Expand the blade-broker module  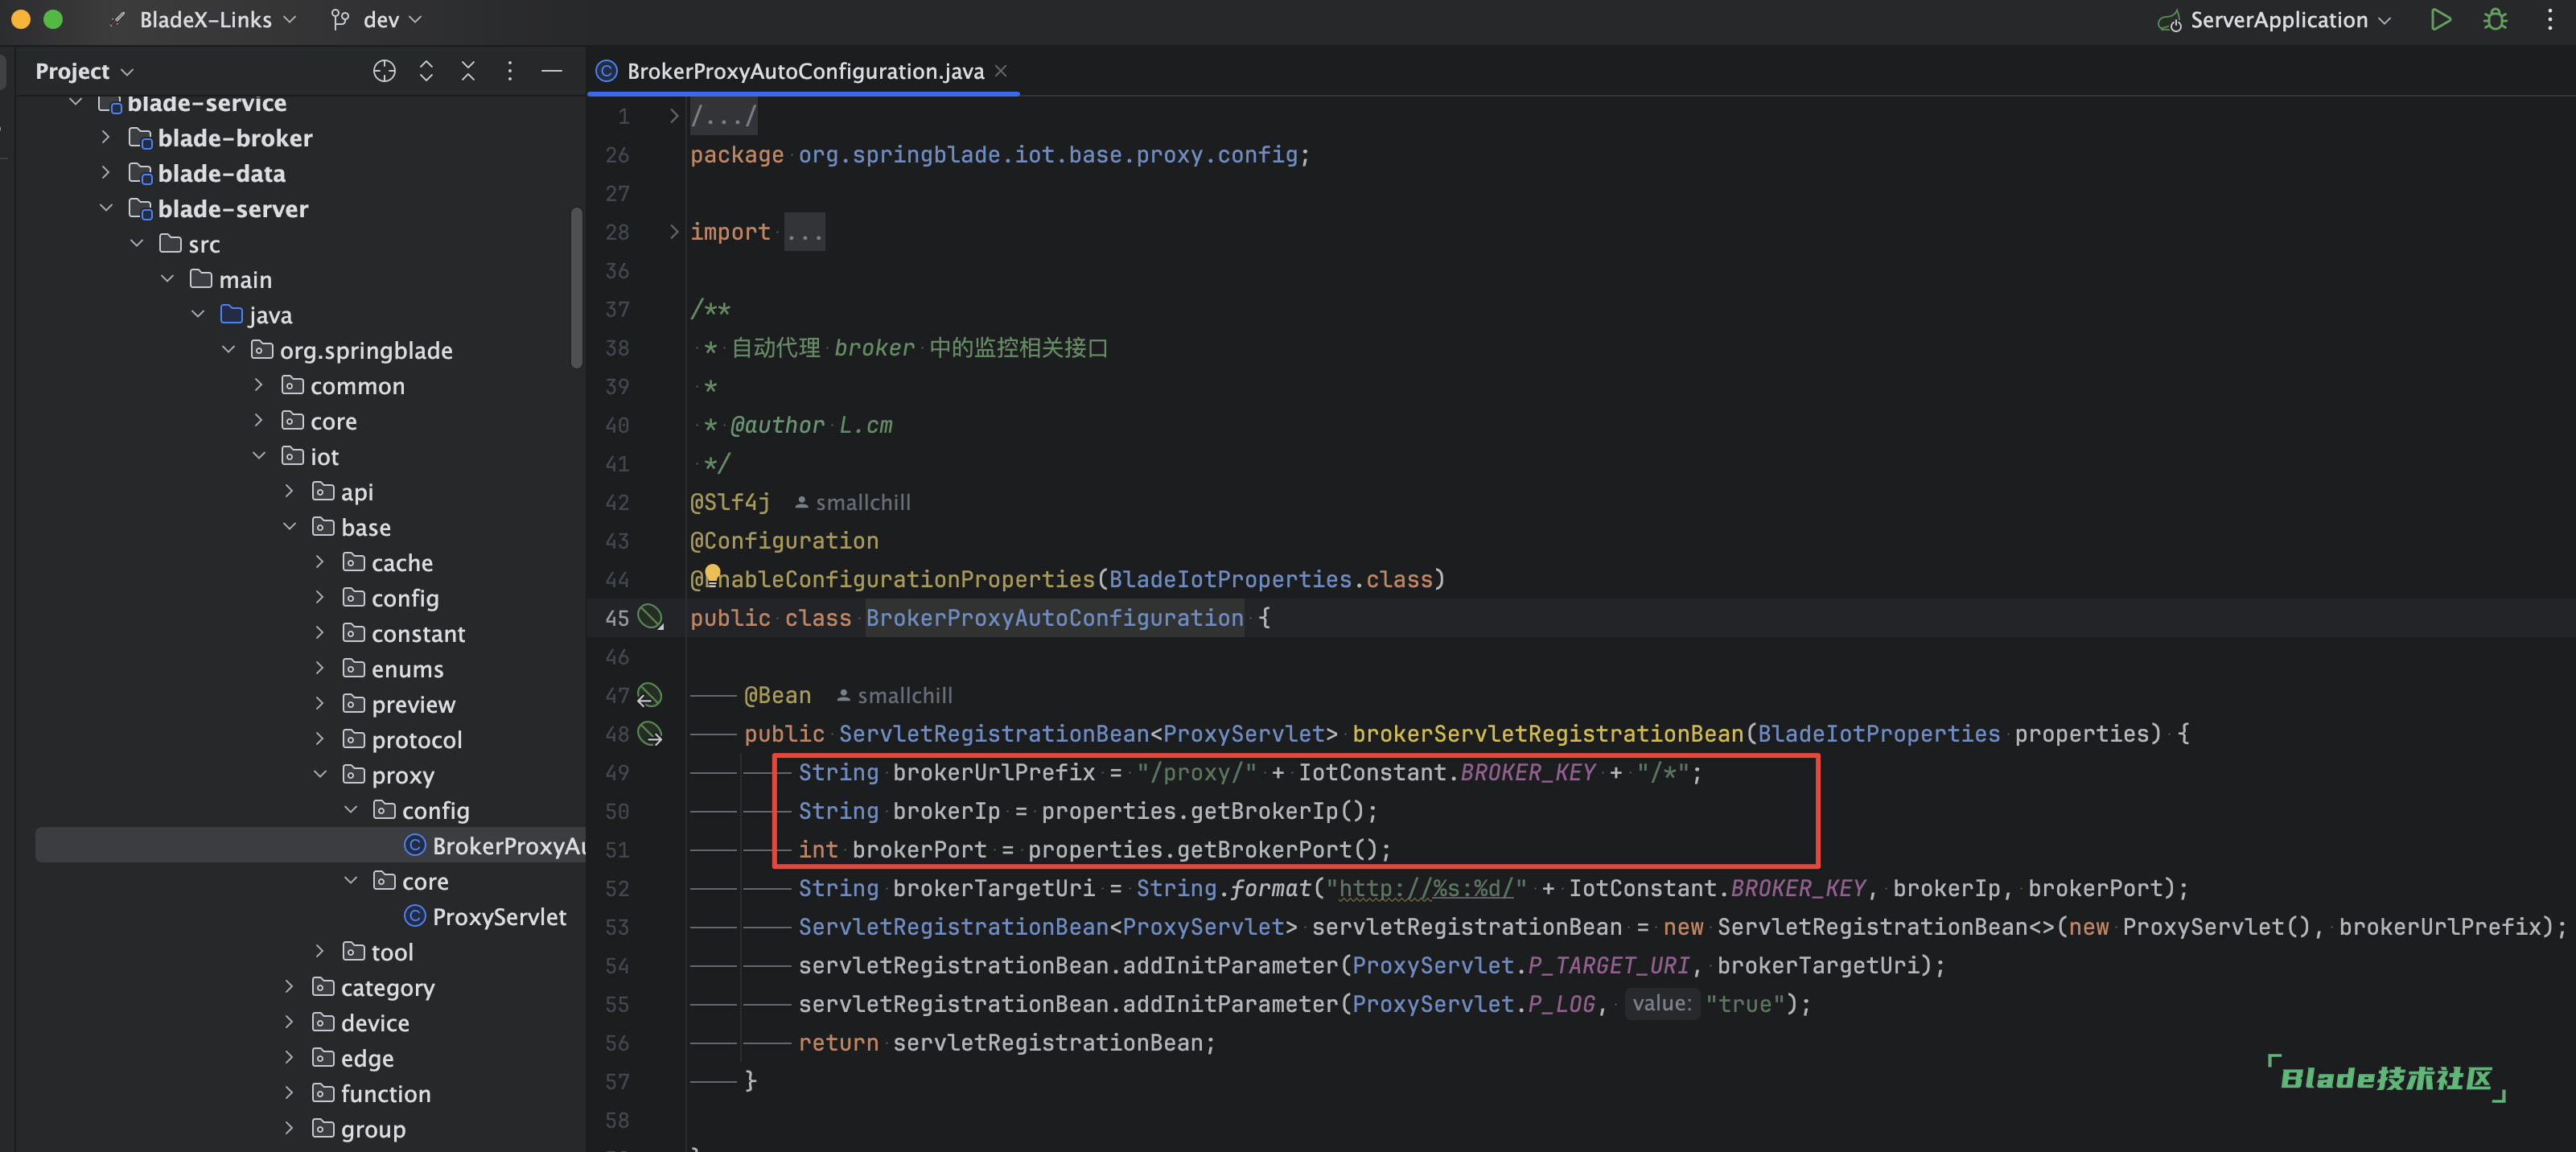(x=106, y=137)
